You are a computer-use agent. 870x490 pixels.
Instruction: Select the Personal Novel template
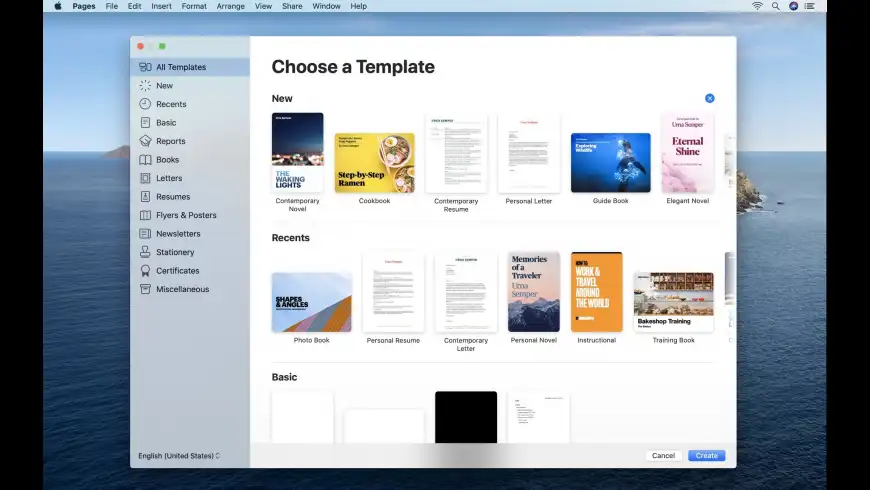click(x=534, y=292)
